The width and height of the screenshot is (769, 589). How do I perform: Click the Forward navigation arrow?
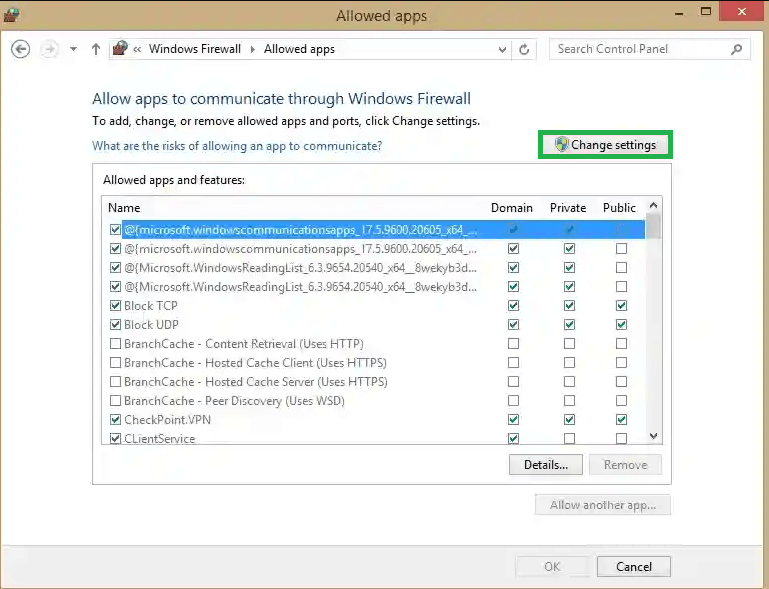(49, 49)
